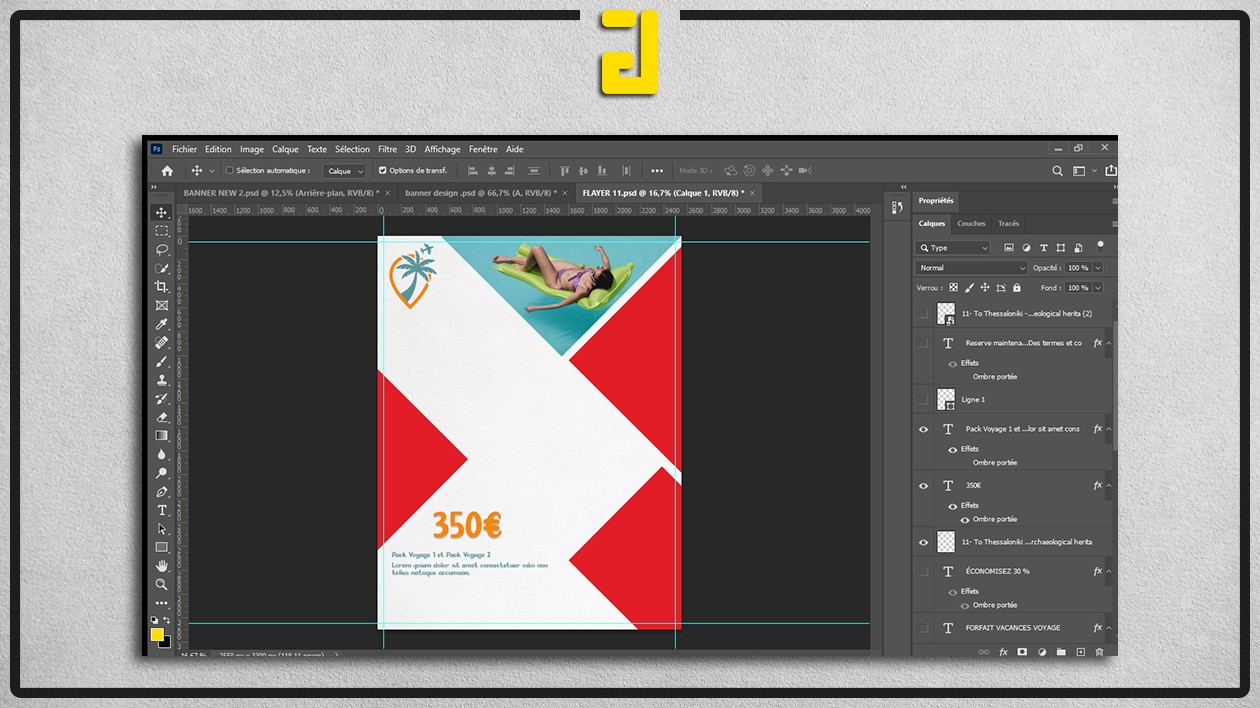Open the Calque auto-select dropdown
The width and height of the screenshot is (1260, 708).
(346, 171)
